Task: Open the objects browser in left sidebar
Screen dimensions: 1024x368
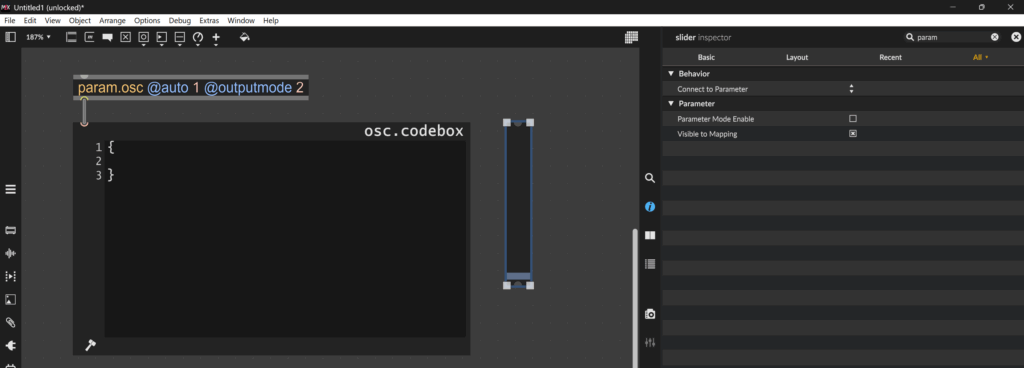Action: 10,230
